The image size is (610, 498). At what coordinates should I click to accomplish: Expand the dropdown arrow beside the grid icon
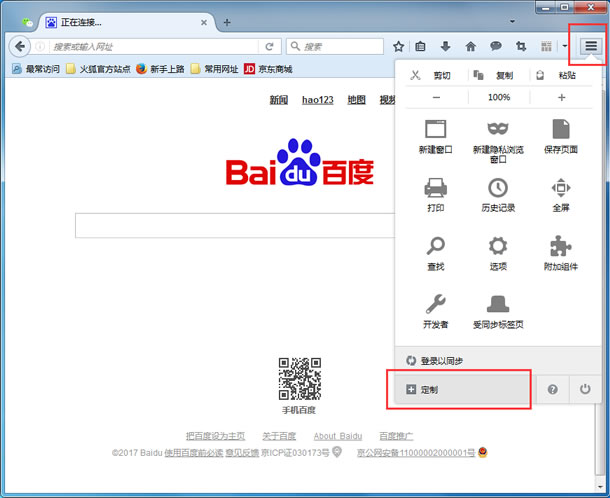click(564, 47)
